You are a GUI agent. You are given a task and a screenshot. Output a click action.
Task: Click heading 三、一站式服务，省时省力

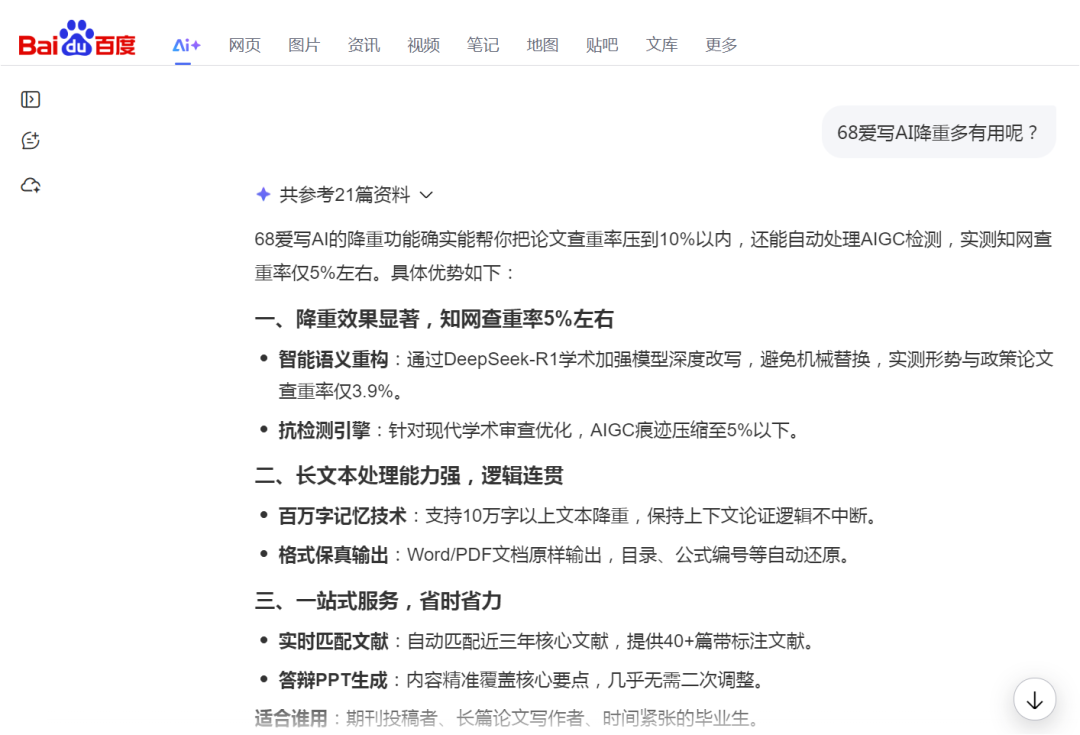tap(377, 601)
